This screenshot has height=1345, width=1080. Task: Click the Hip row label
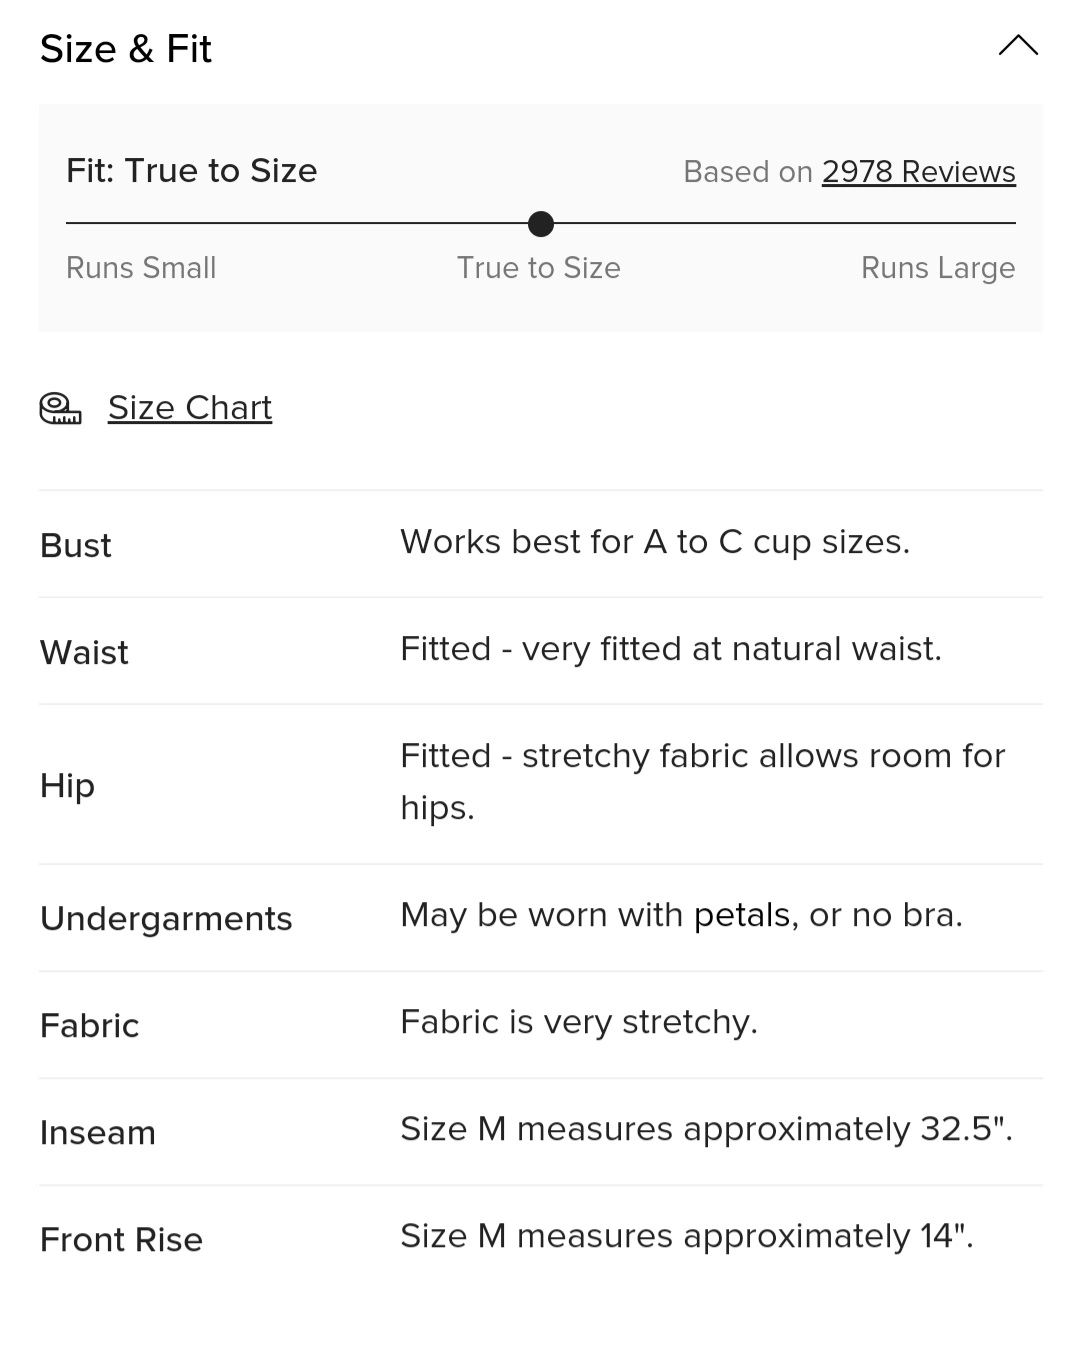[x=68, y=786]
